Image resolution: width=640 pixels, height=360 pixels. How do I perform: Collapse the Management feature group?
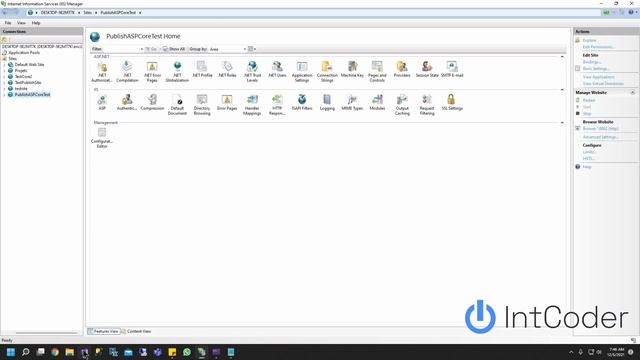pos(562,122)
